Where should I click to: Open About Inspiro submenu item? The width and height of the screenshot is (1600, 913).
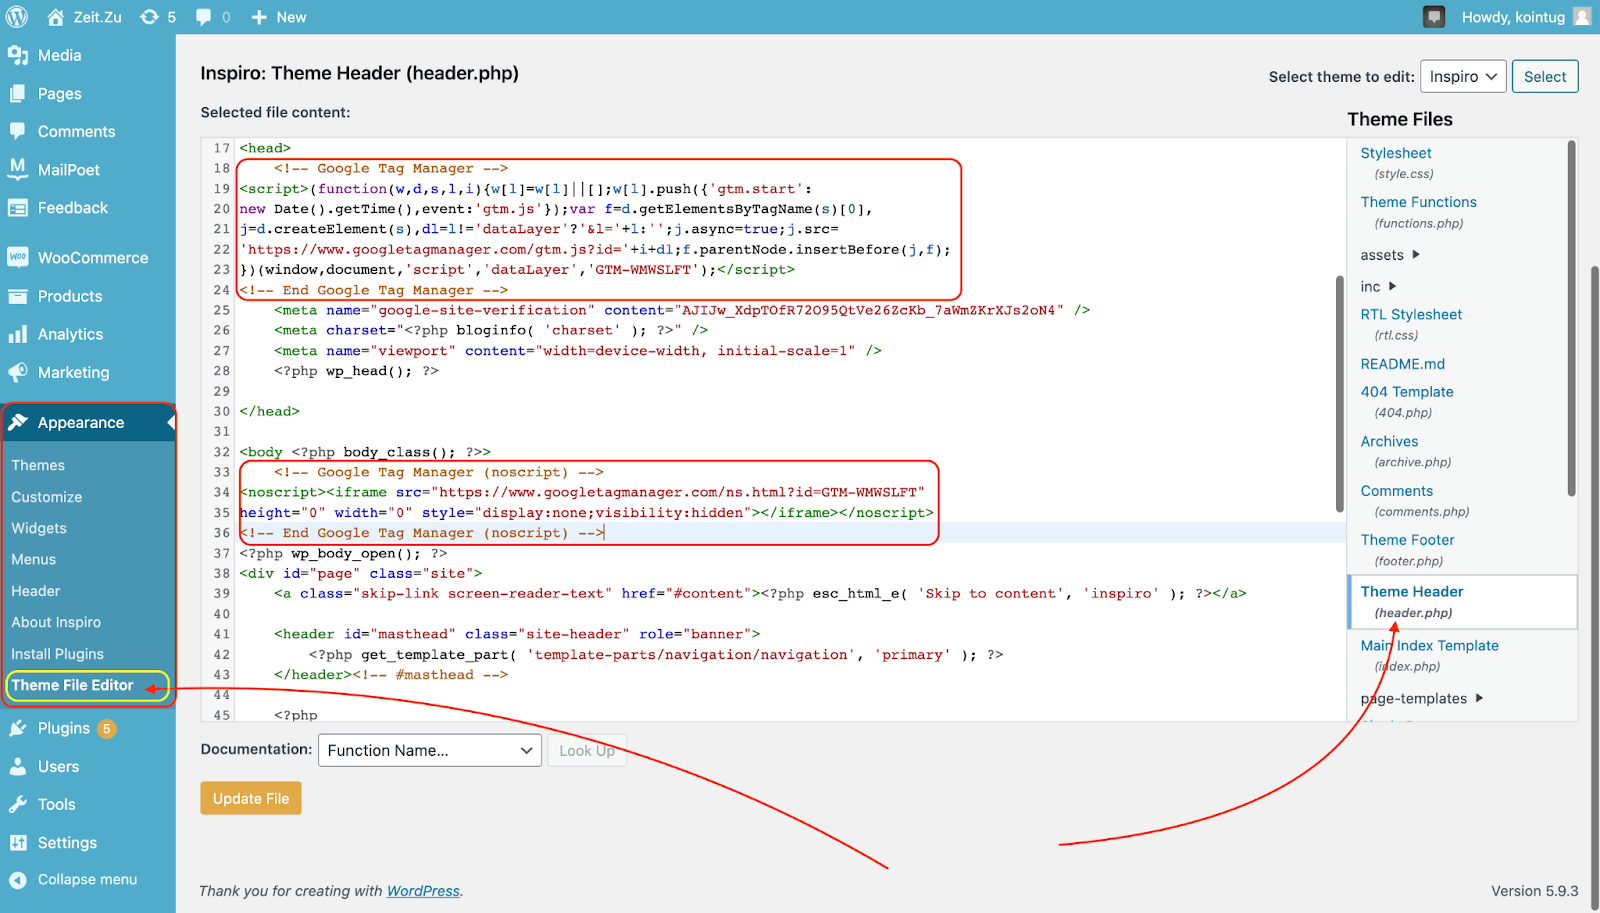pyautogui.click(x=56, y=622)
